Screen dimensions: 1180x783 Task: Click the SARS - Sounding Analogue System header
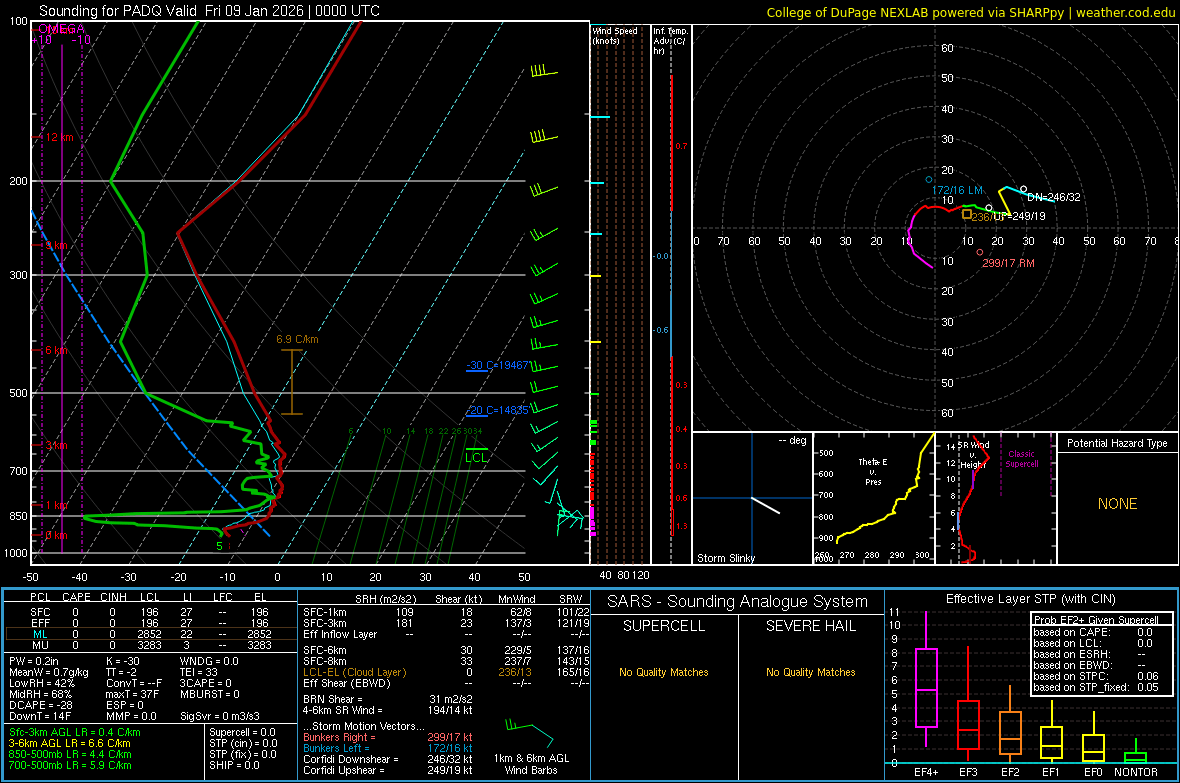737,602
